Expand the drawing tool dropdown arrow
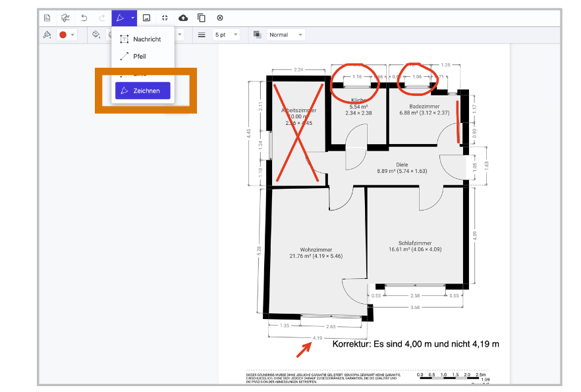The width and height of the screenshot is (581, 392). [x=132, y=18]
